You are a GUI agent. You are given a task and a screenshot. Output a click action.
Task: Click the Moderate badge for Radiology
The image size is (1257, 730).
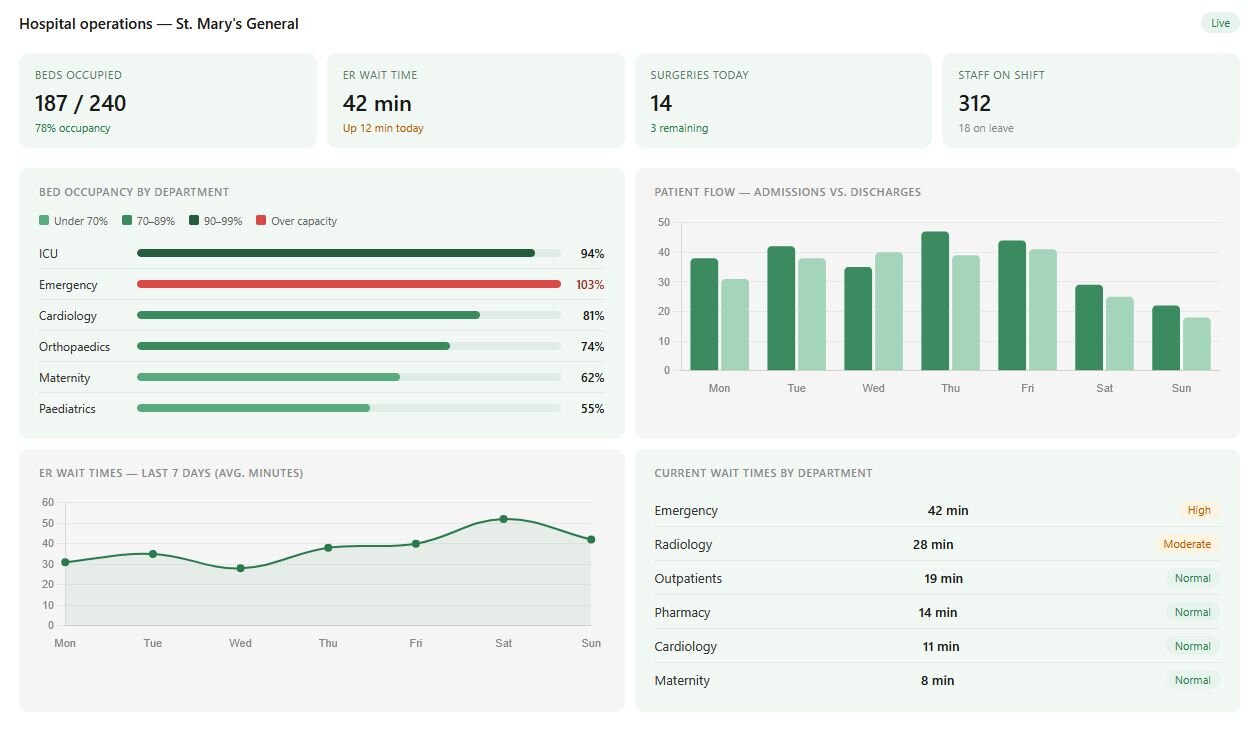[x=1187, y=544]
